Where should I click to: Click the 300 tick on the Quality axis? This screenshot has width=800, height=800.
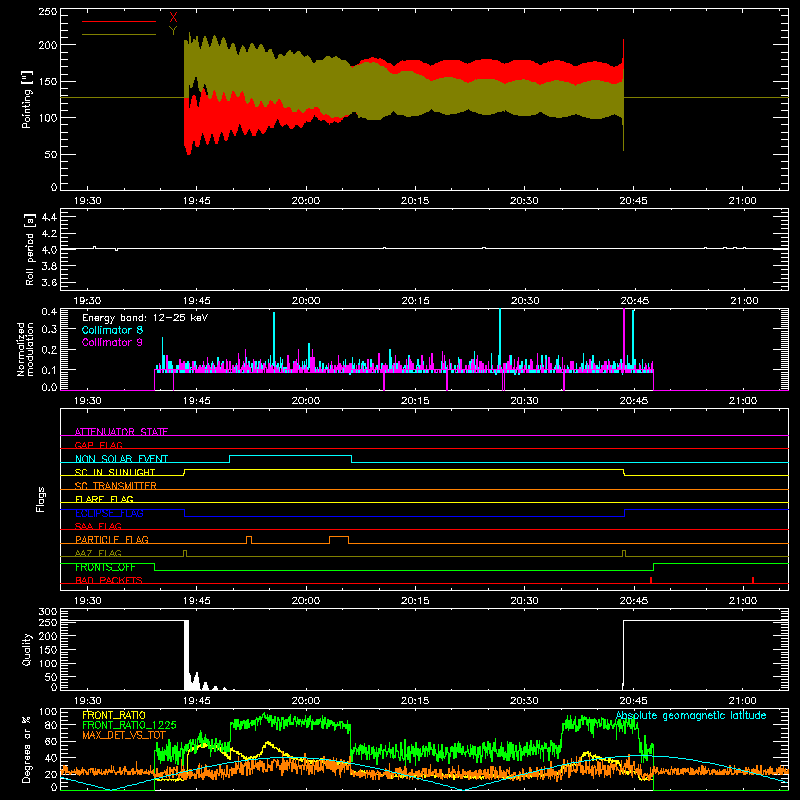click(48, 612)
